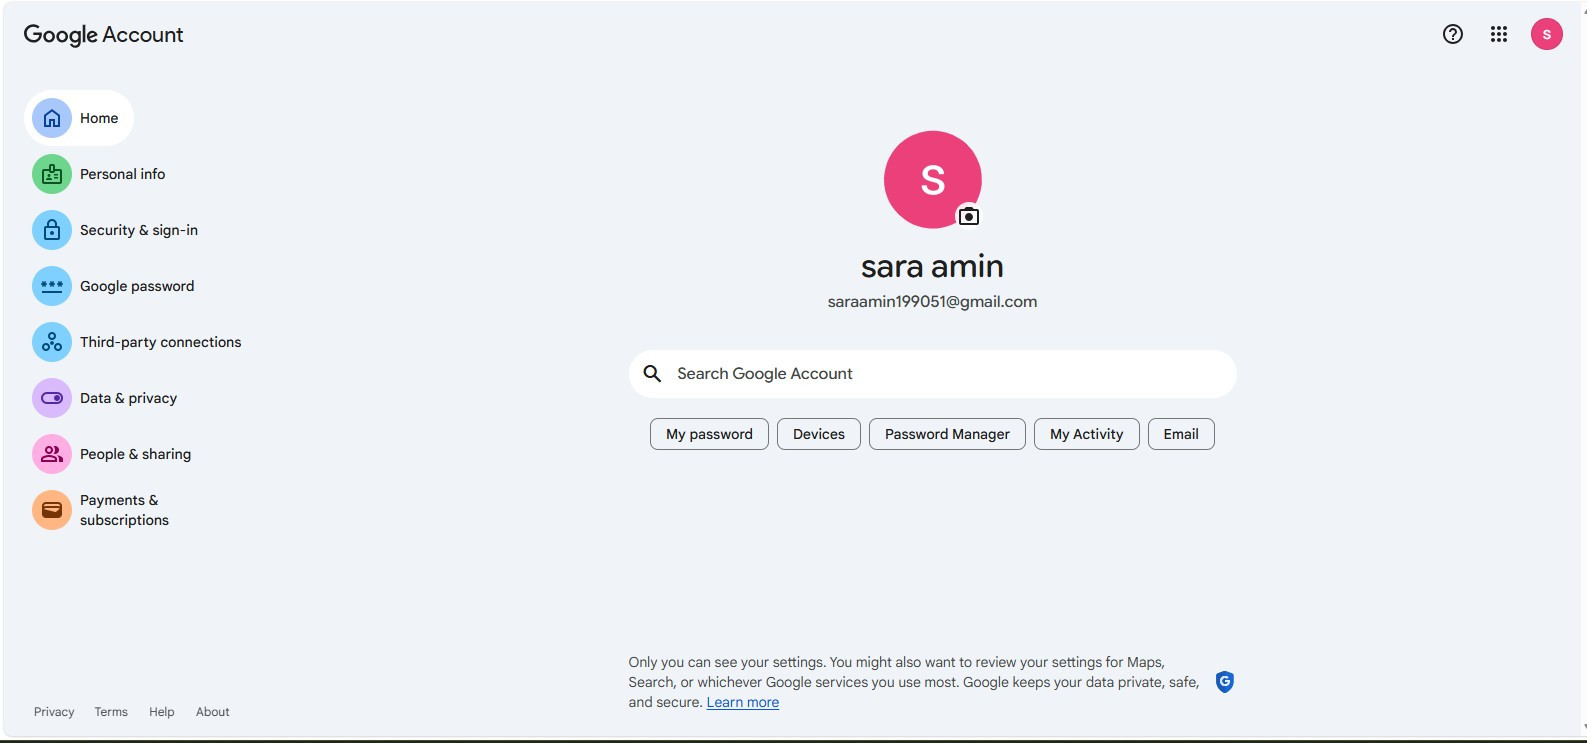Navigate to Data & privacy label
Image resolution: width=1587 pixels, height=743 pixels.
tap(128, 398)
